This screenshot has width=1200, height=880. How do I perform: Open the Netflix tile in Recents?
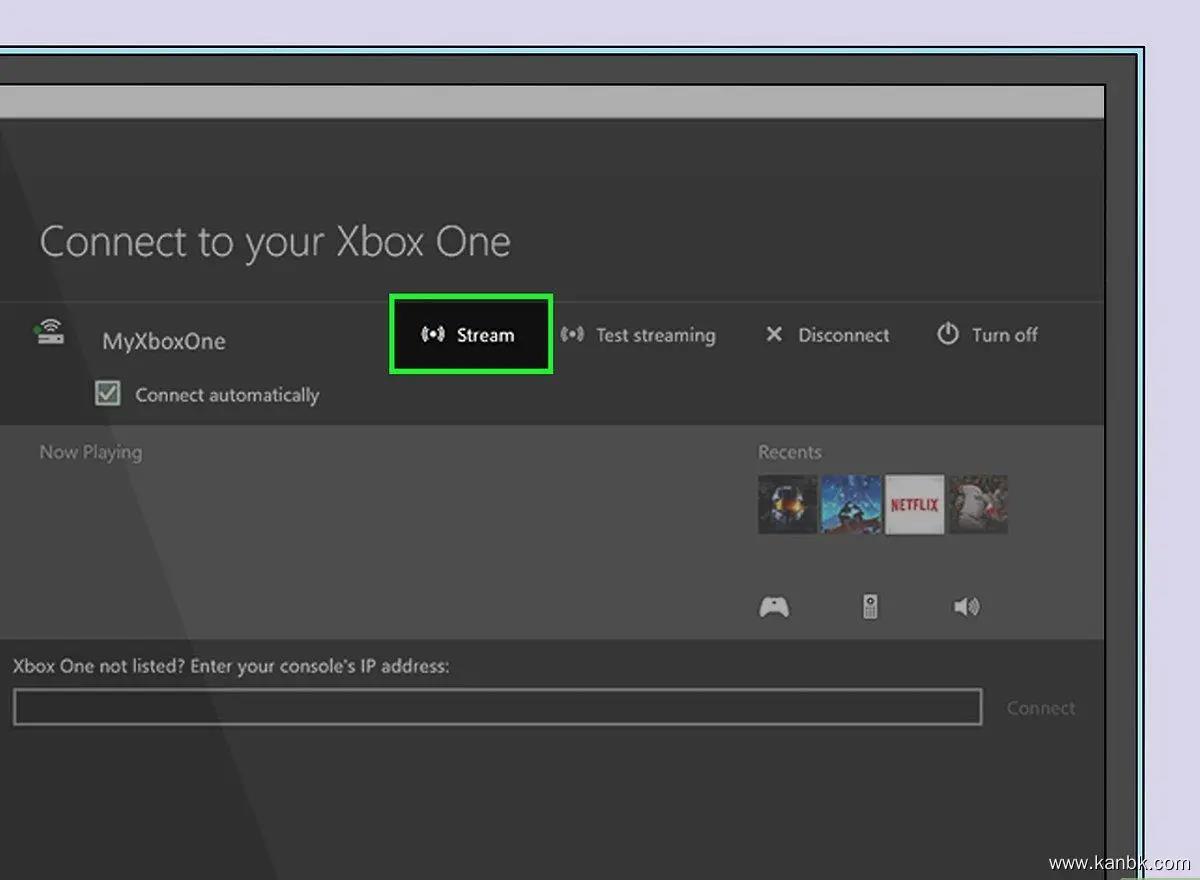tap(914, 504)
